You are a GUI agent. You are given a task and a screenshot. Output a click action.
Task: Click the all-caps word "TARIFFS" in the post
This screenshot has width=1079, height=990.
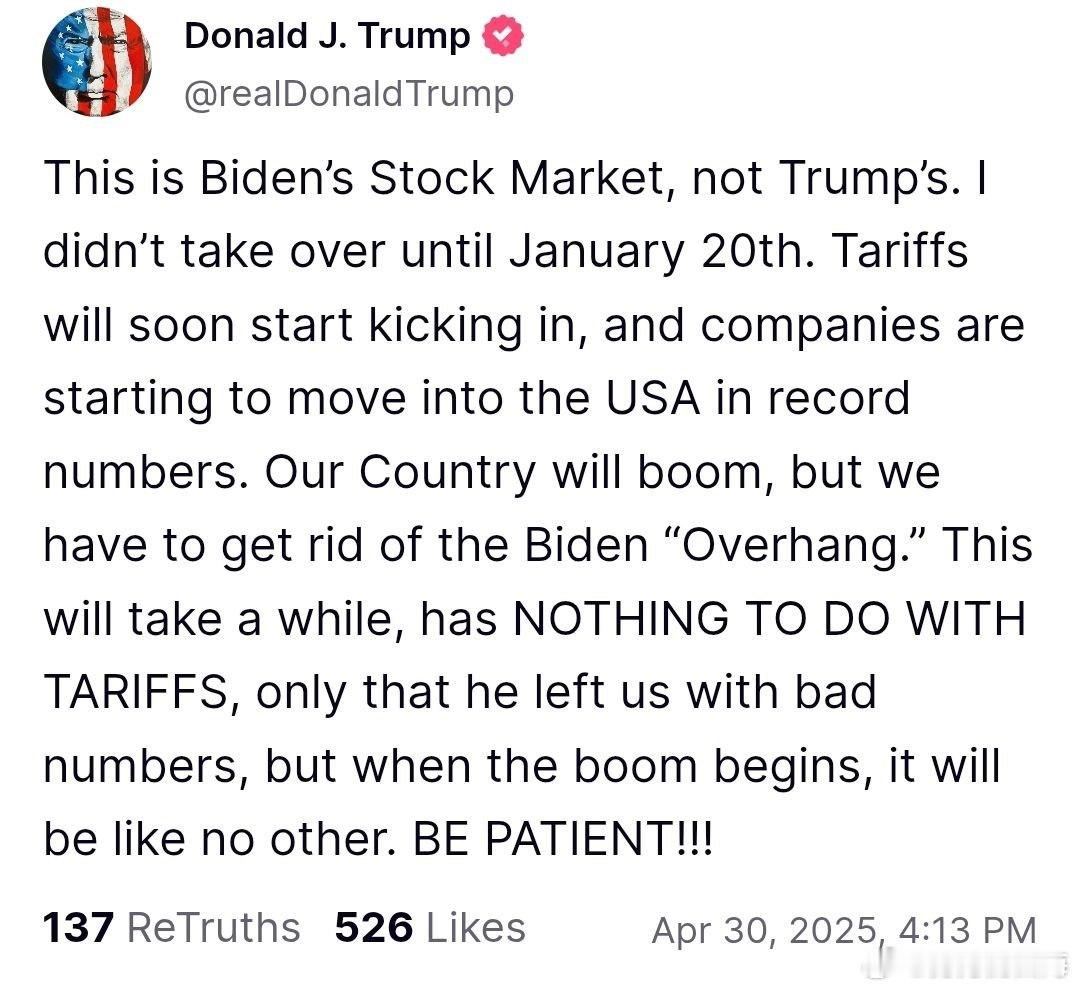(136, 691)
